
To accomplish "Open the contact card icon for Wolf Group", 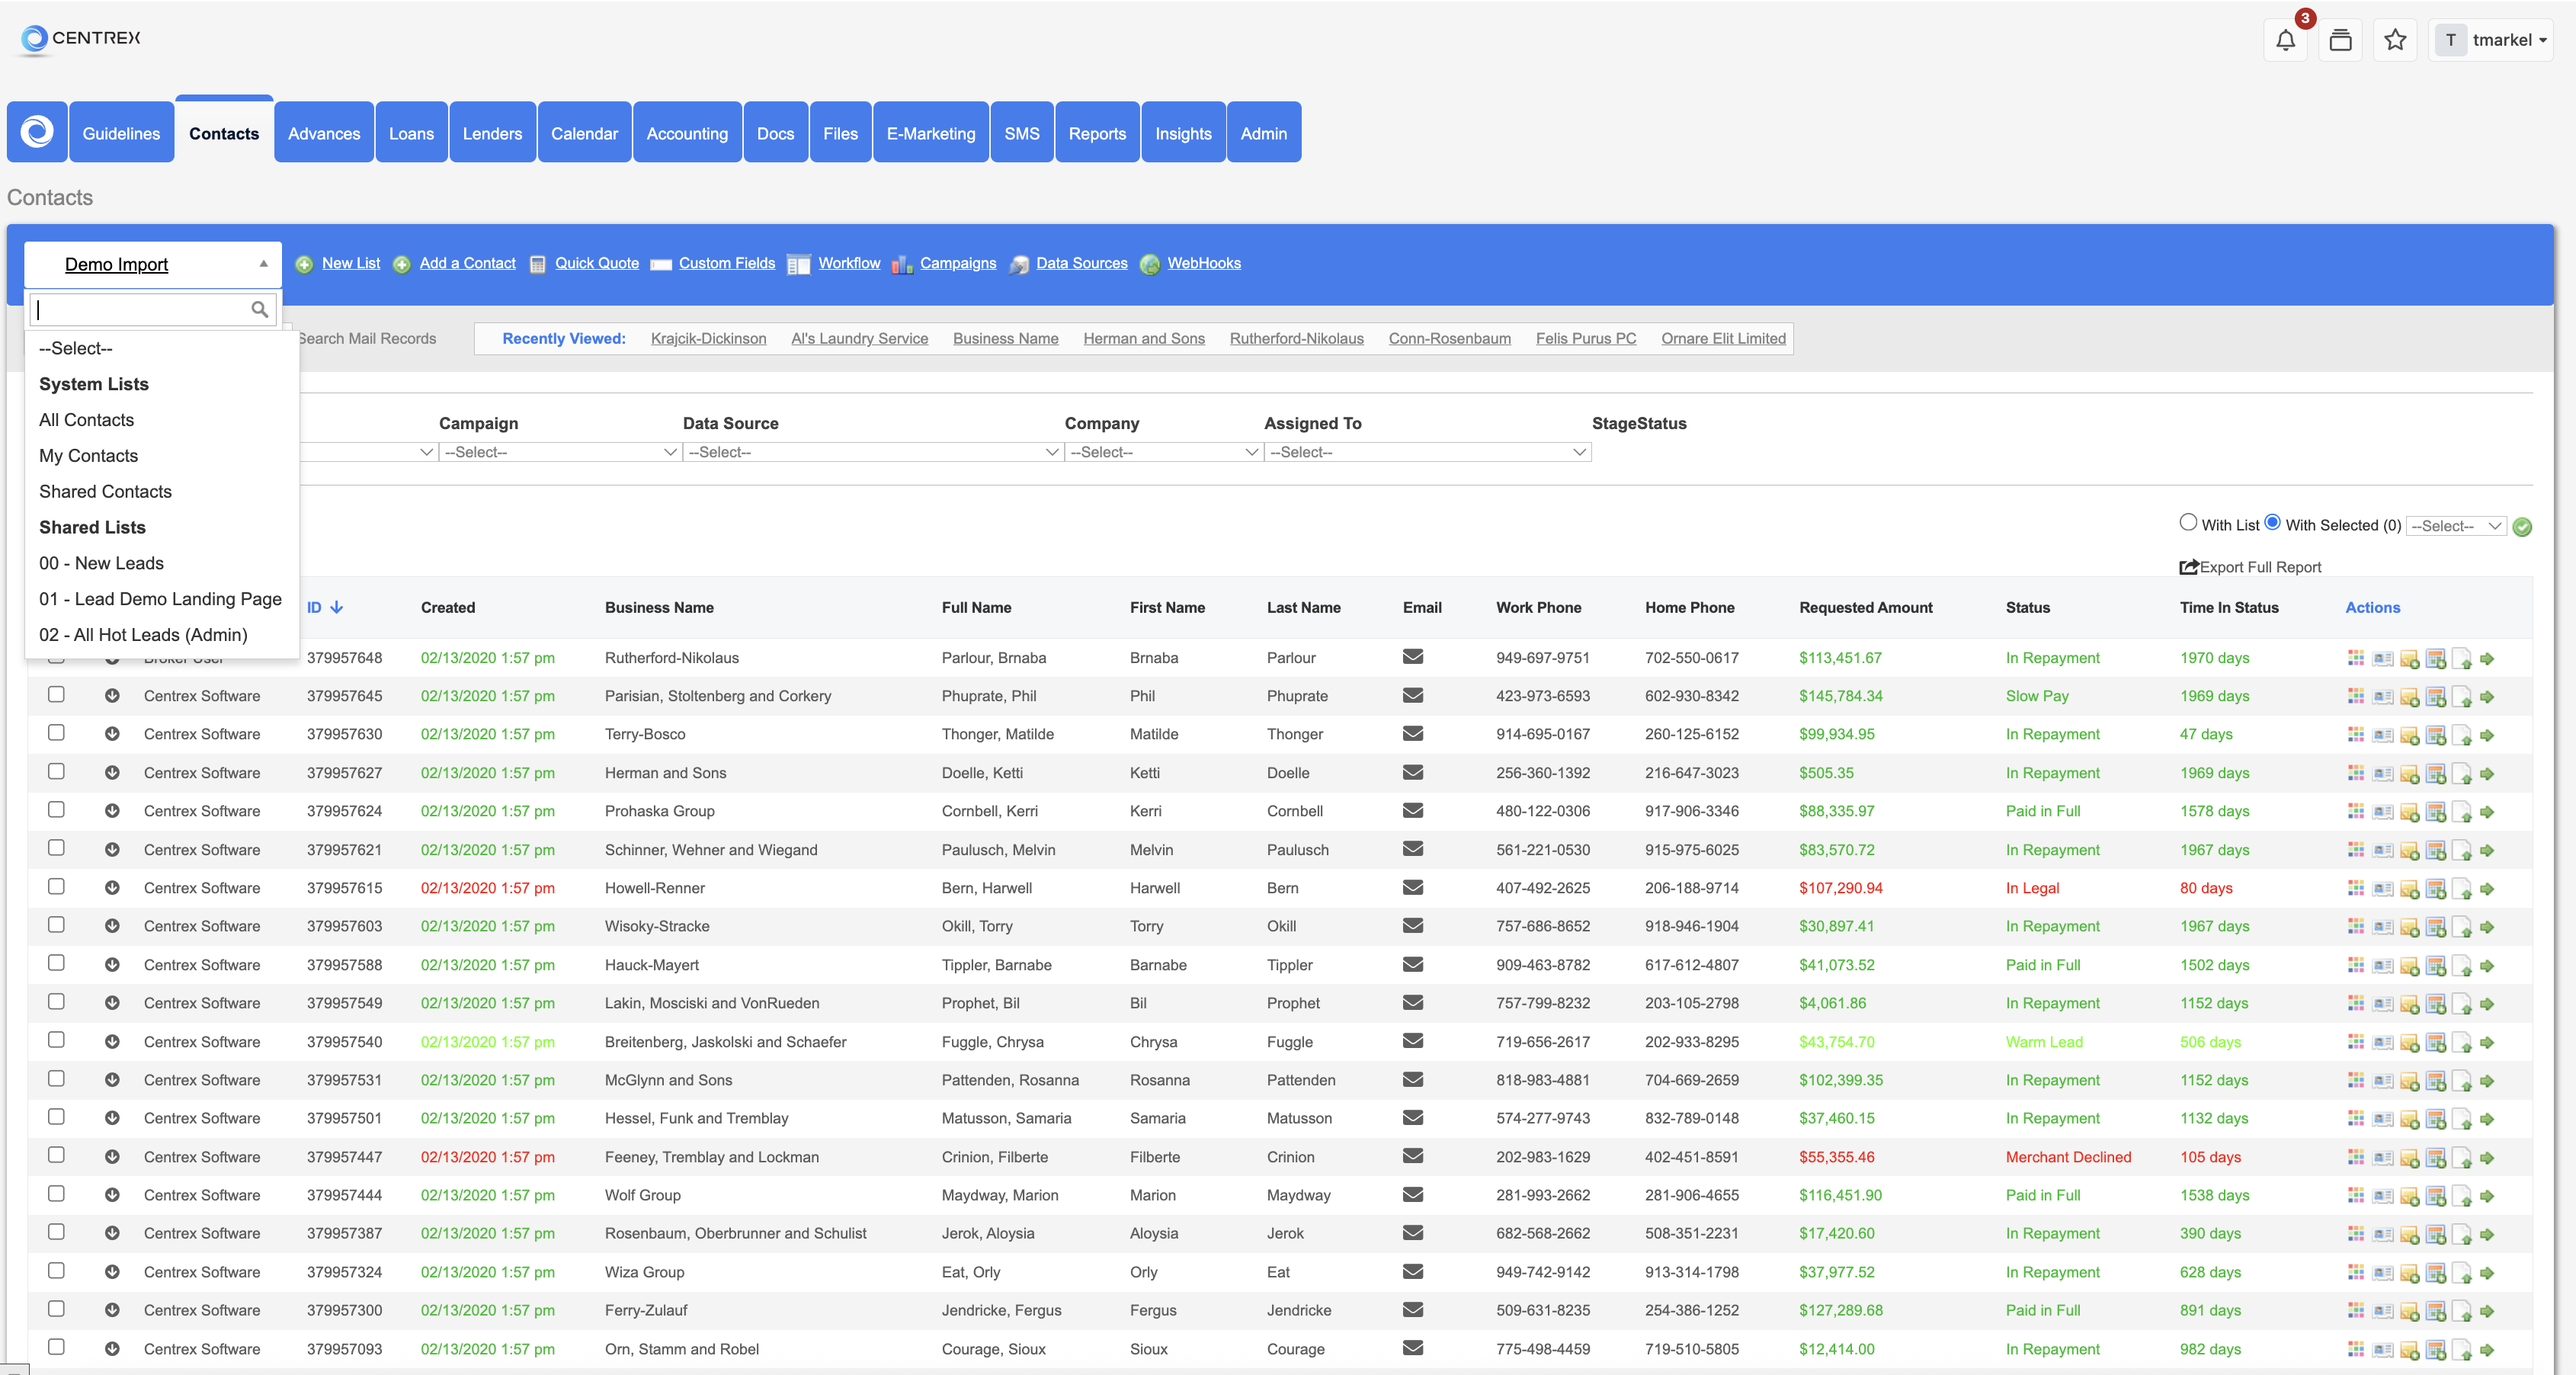I will 2383,1196.
